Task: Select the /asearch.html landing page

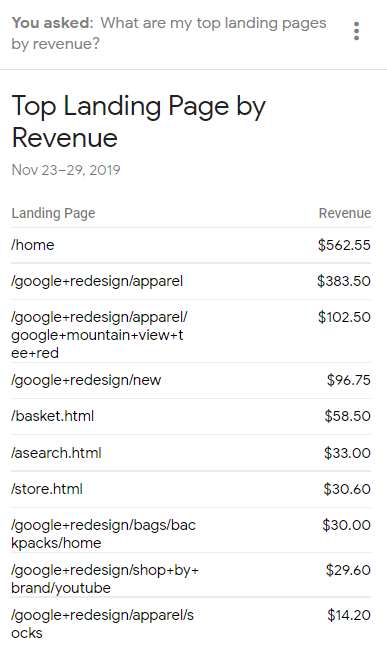Action: pos(56,453)
